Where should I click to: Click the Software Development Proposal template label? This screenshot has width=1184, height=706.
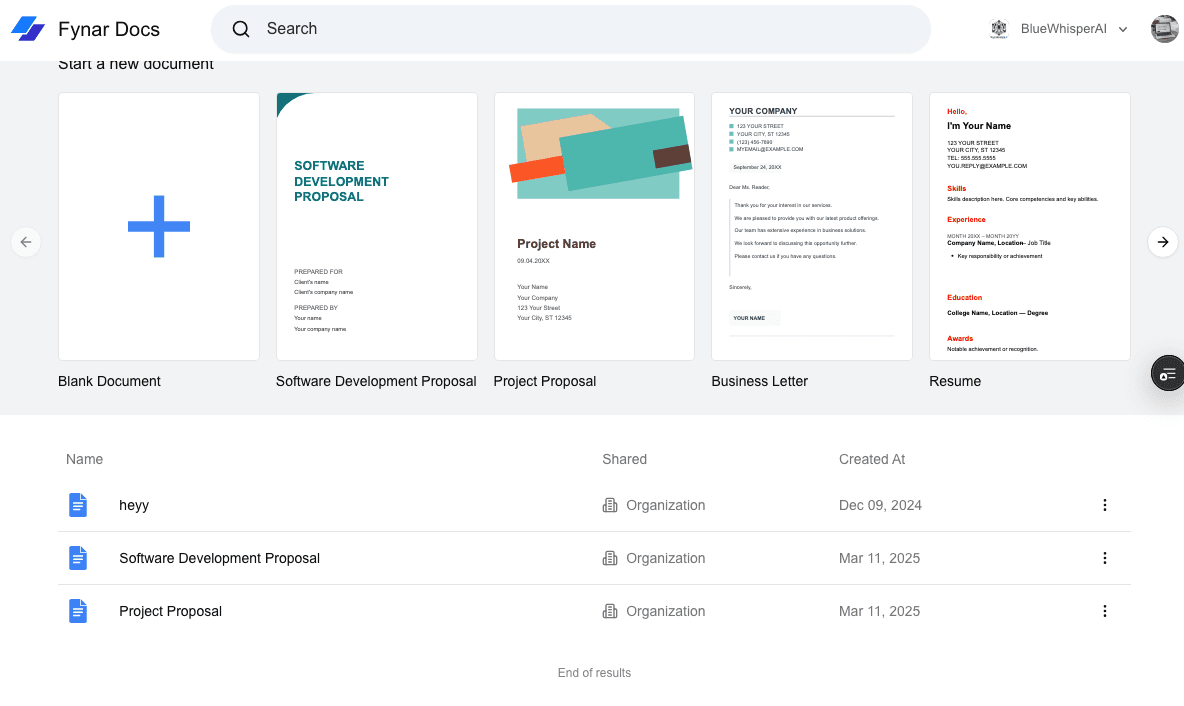376,381
